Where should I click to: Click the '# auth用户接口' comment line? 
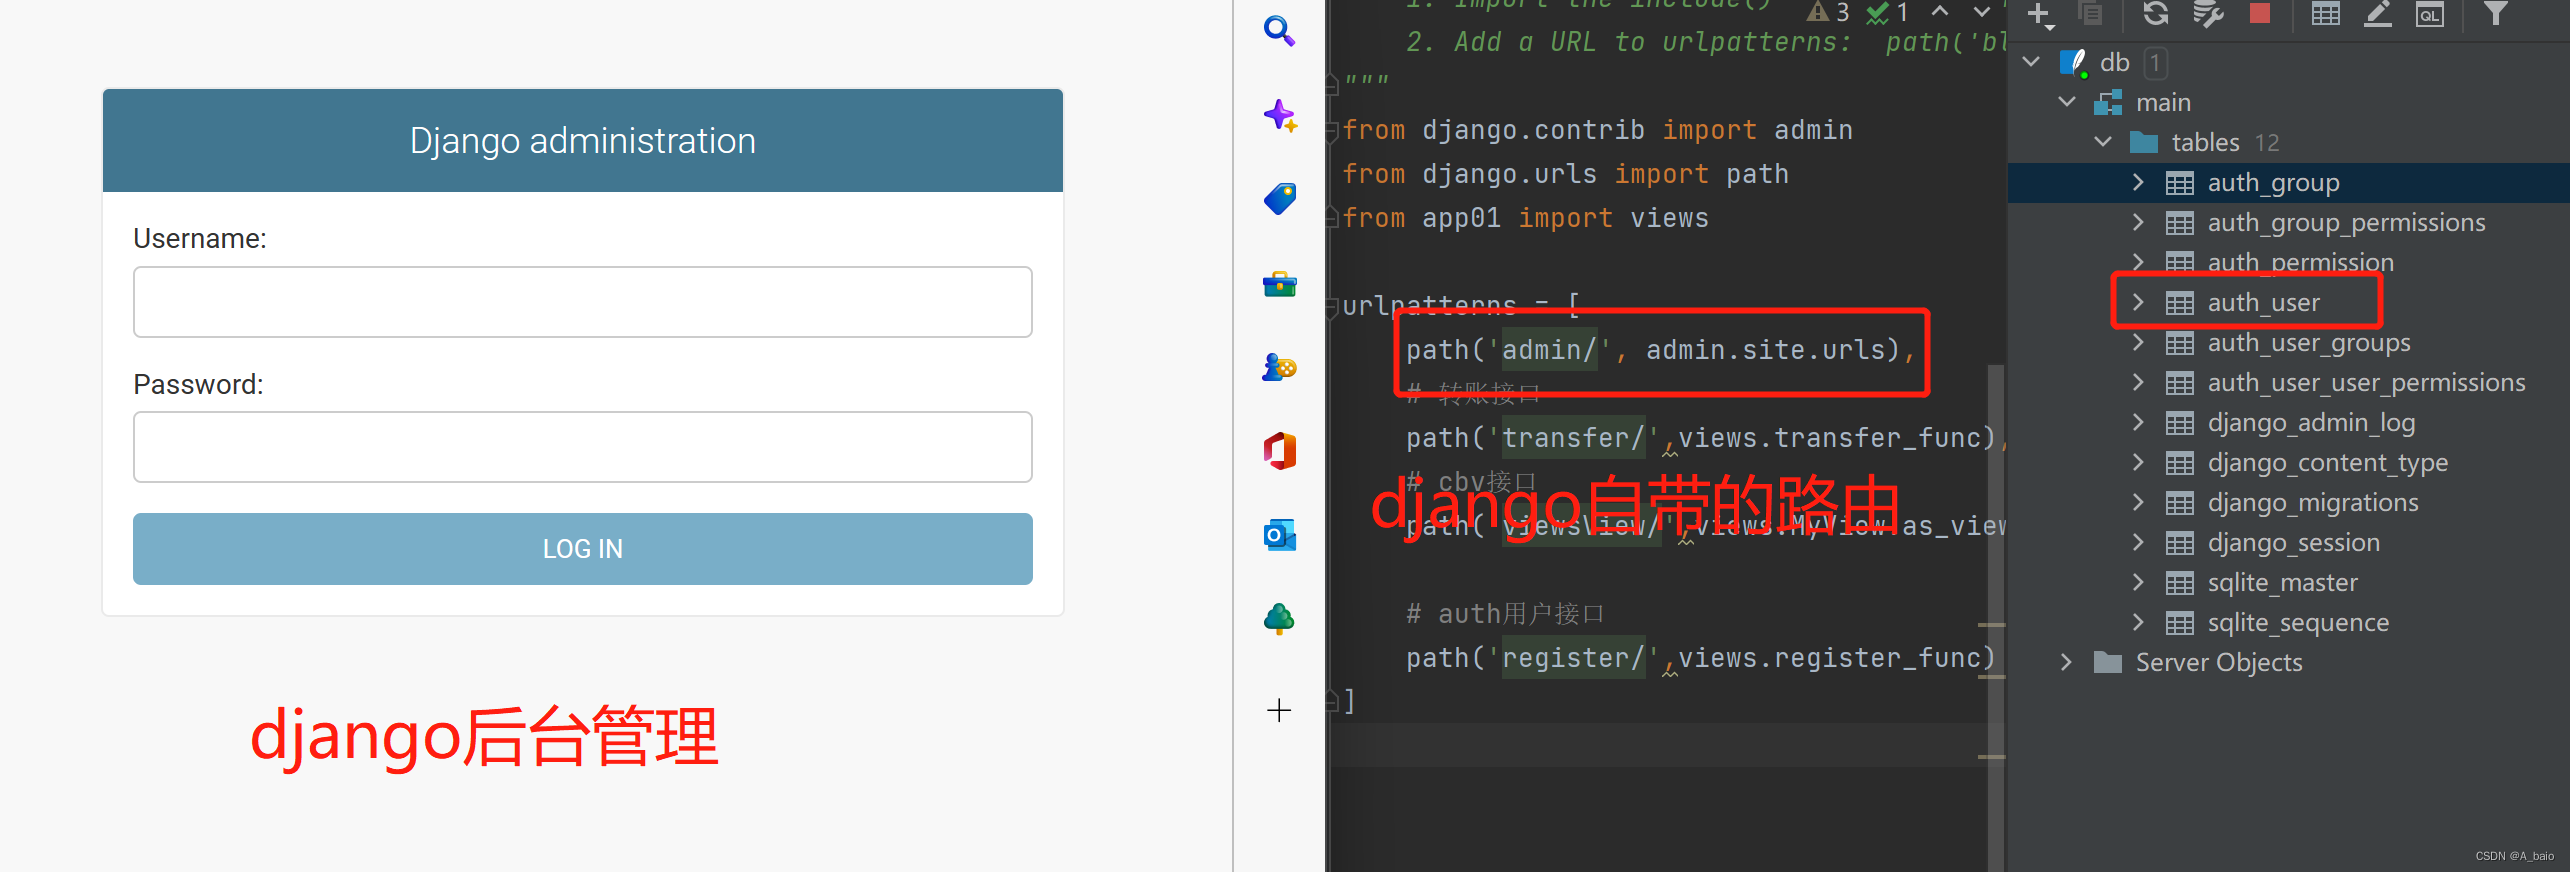(1505, 614)
